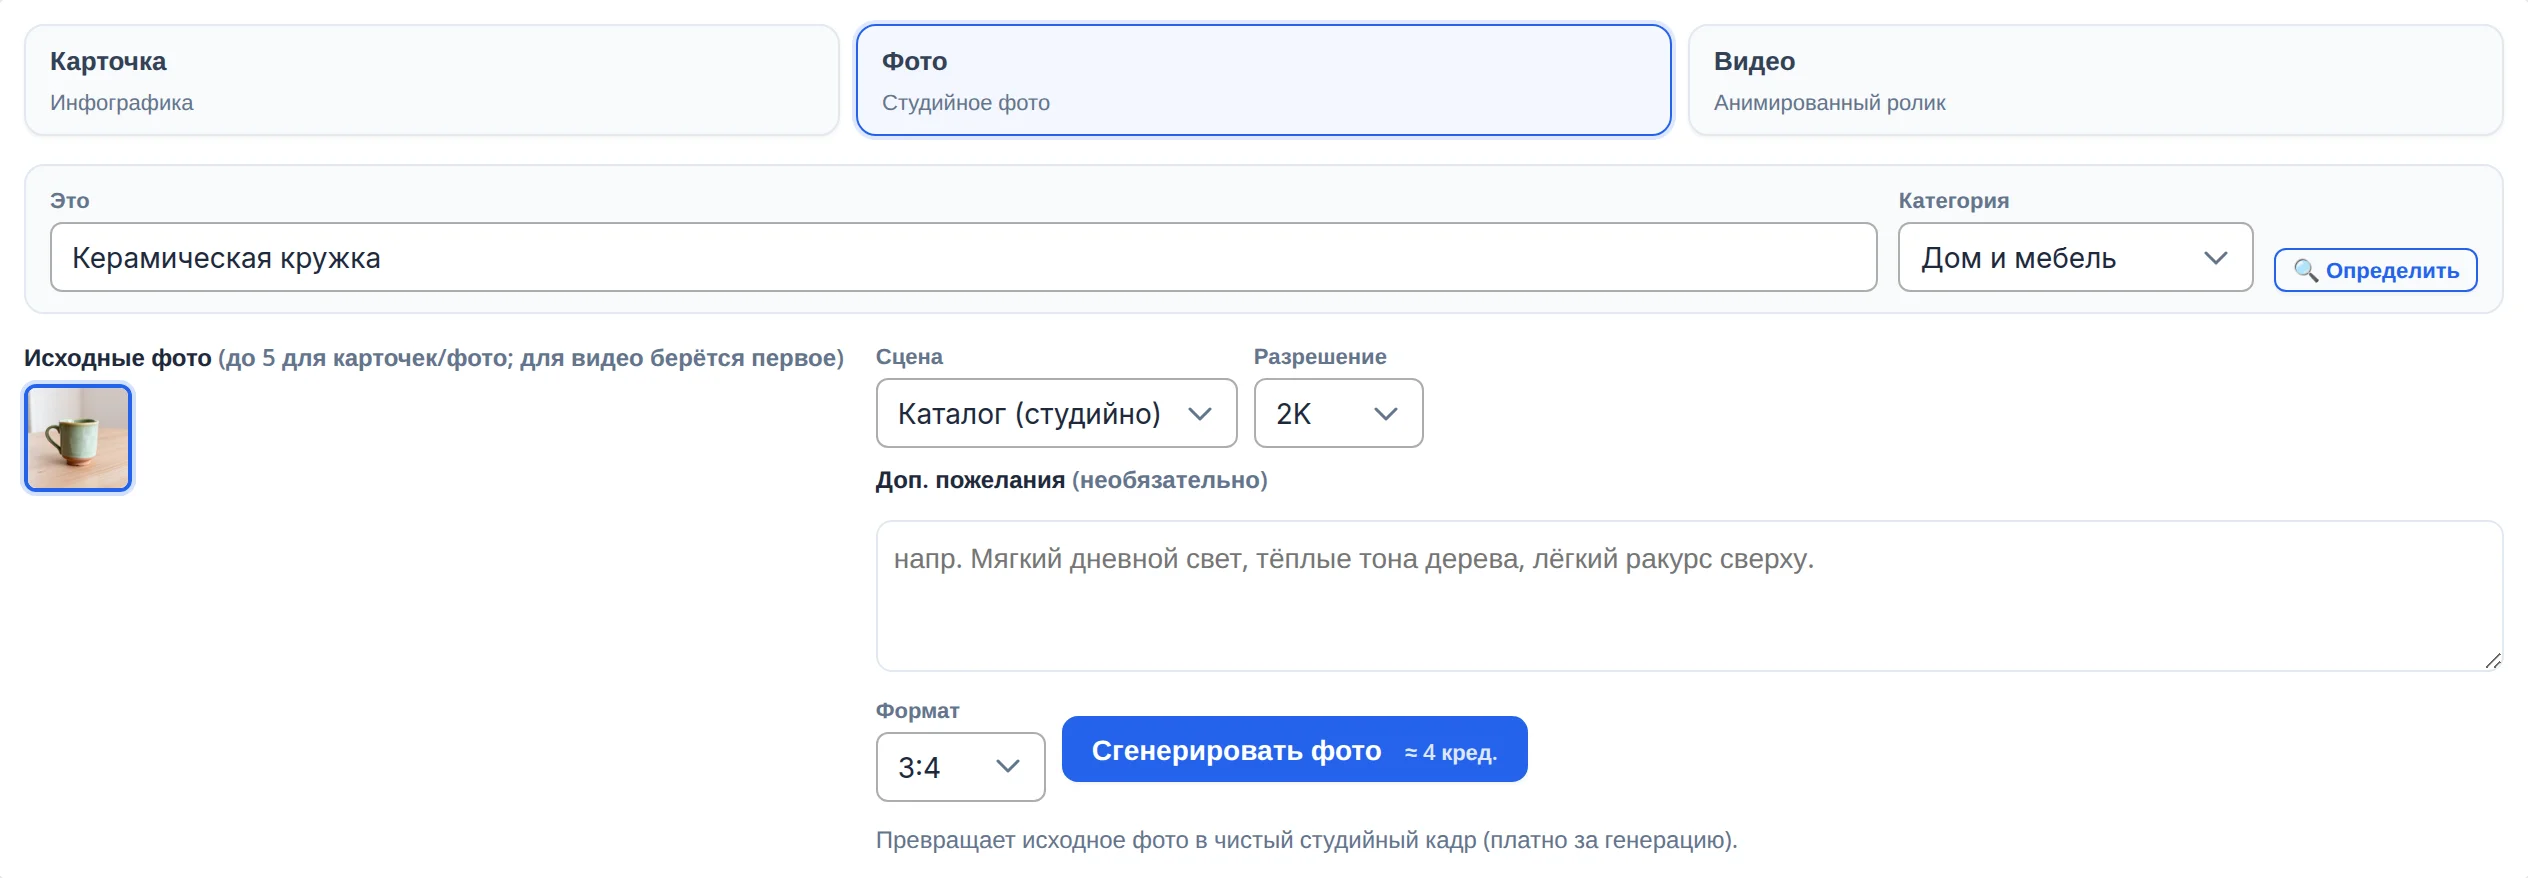The width and height of the screenshot is (2528, 878).
Task: Click the Это label above the name field
Action: (x=70, y=201)
